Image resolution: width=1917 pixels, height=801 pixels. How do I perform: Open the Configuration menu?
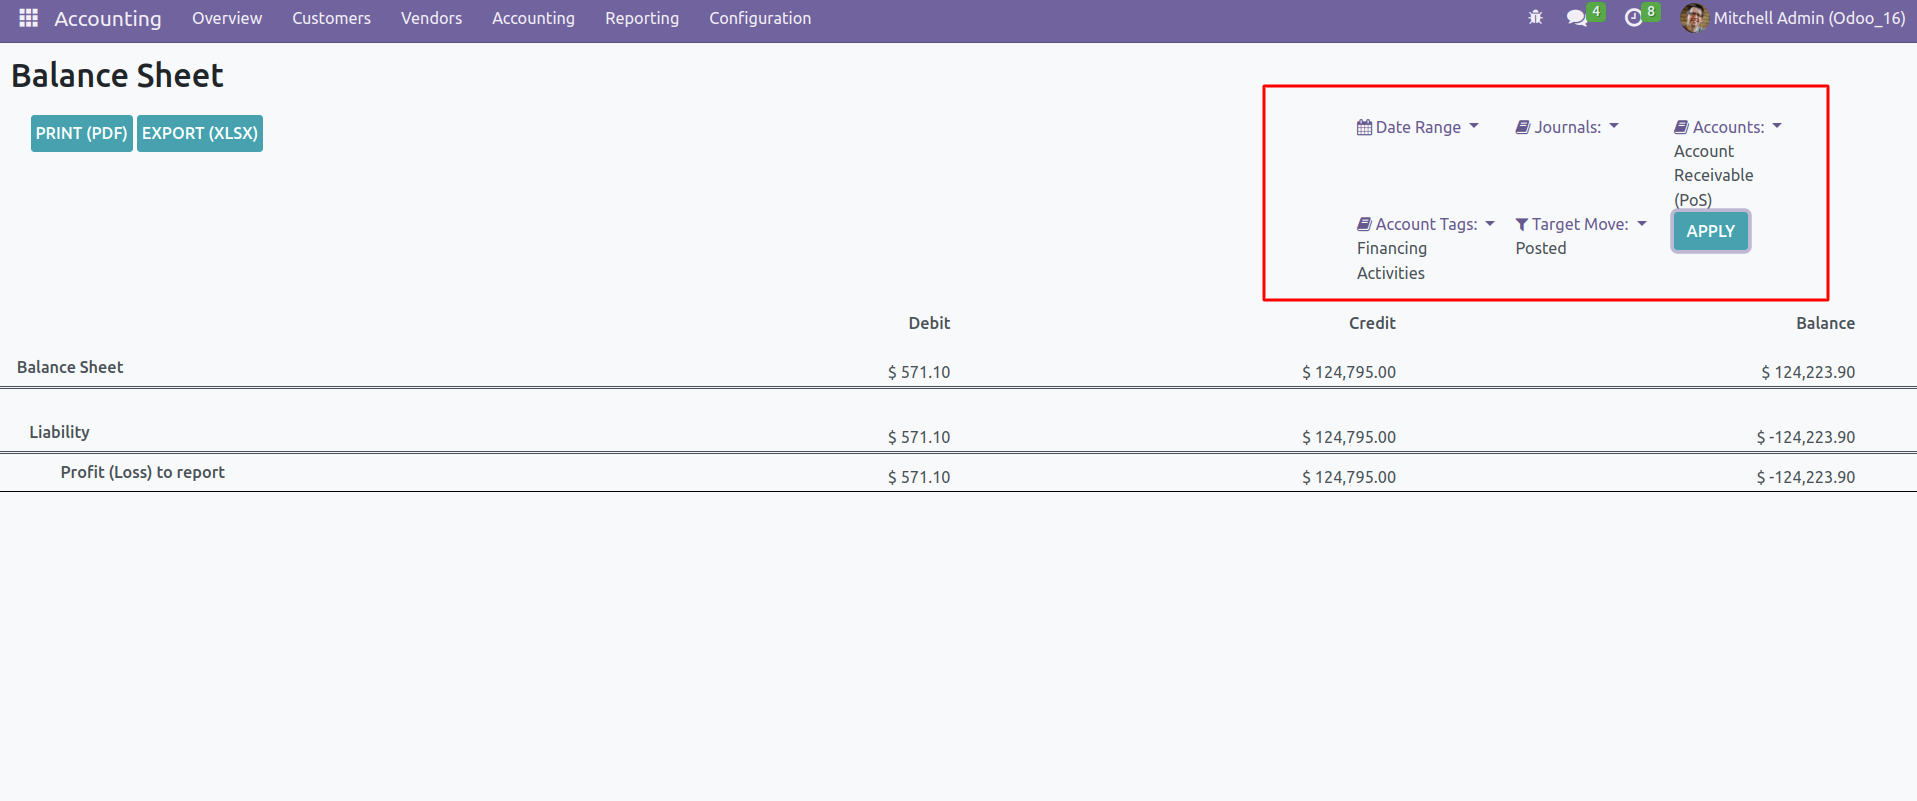tap(759, 18)
